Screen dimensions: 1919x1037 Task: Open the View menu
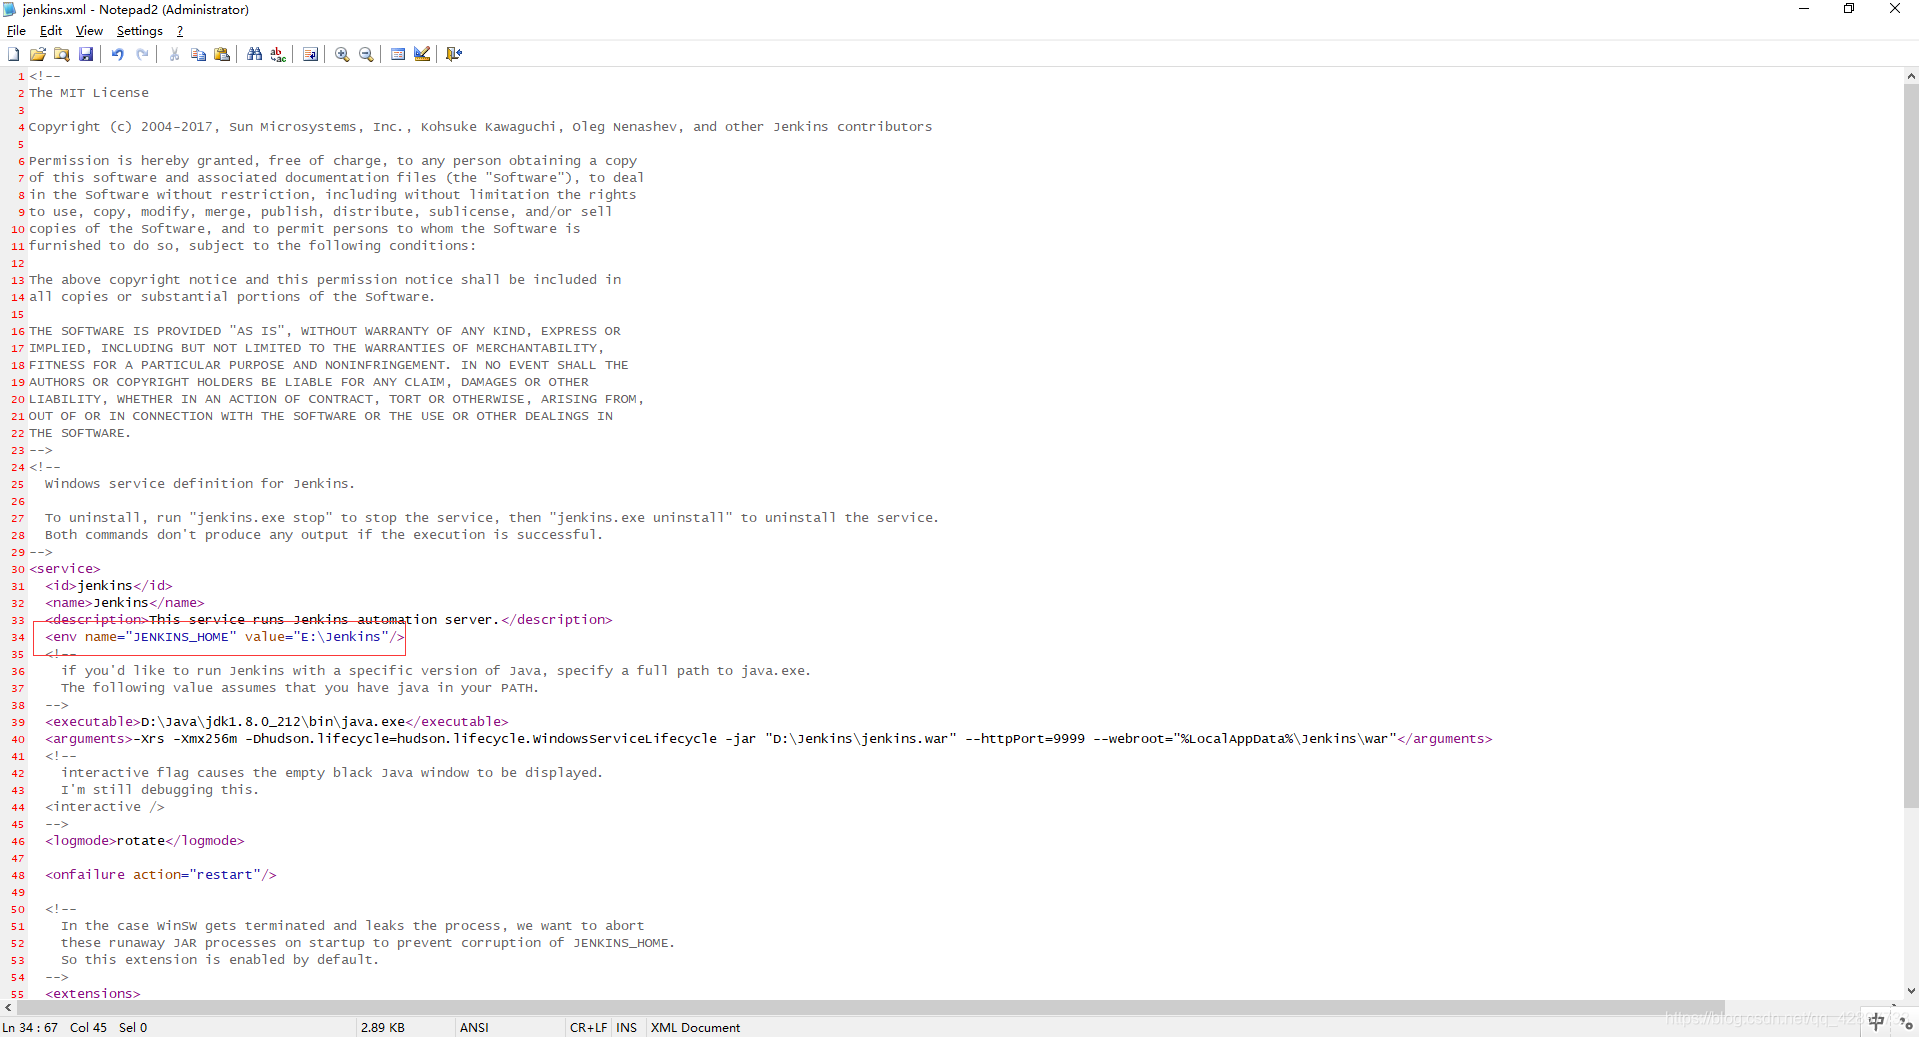coord(89,31)
